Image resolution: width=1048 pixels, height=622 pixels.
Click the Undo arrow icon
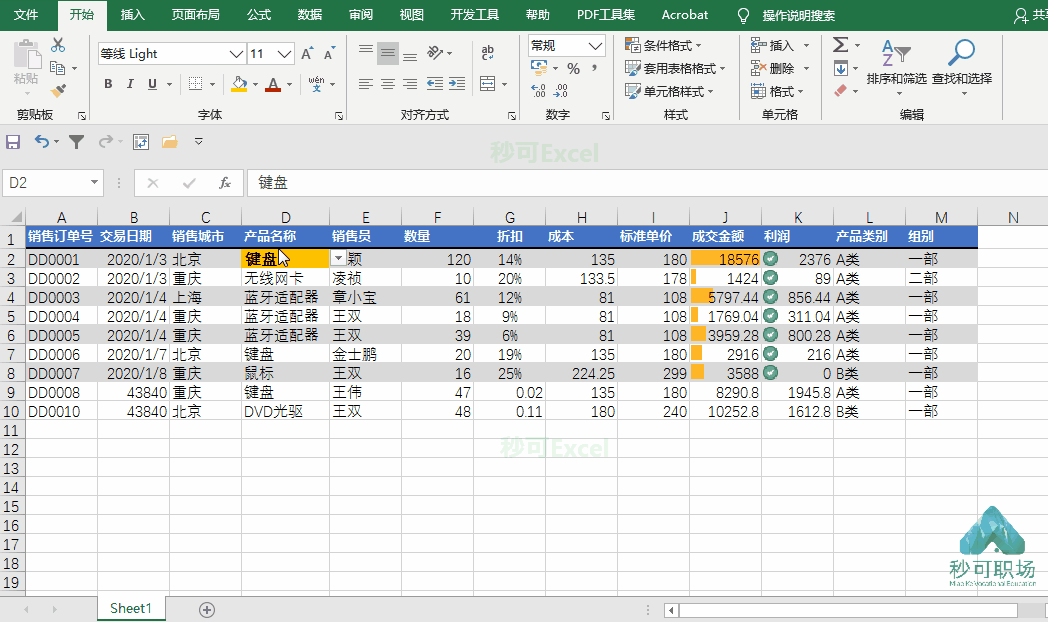pos(42,142)
